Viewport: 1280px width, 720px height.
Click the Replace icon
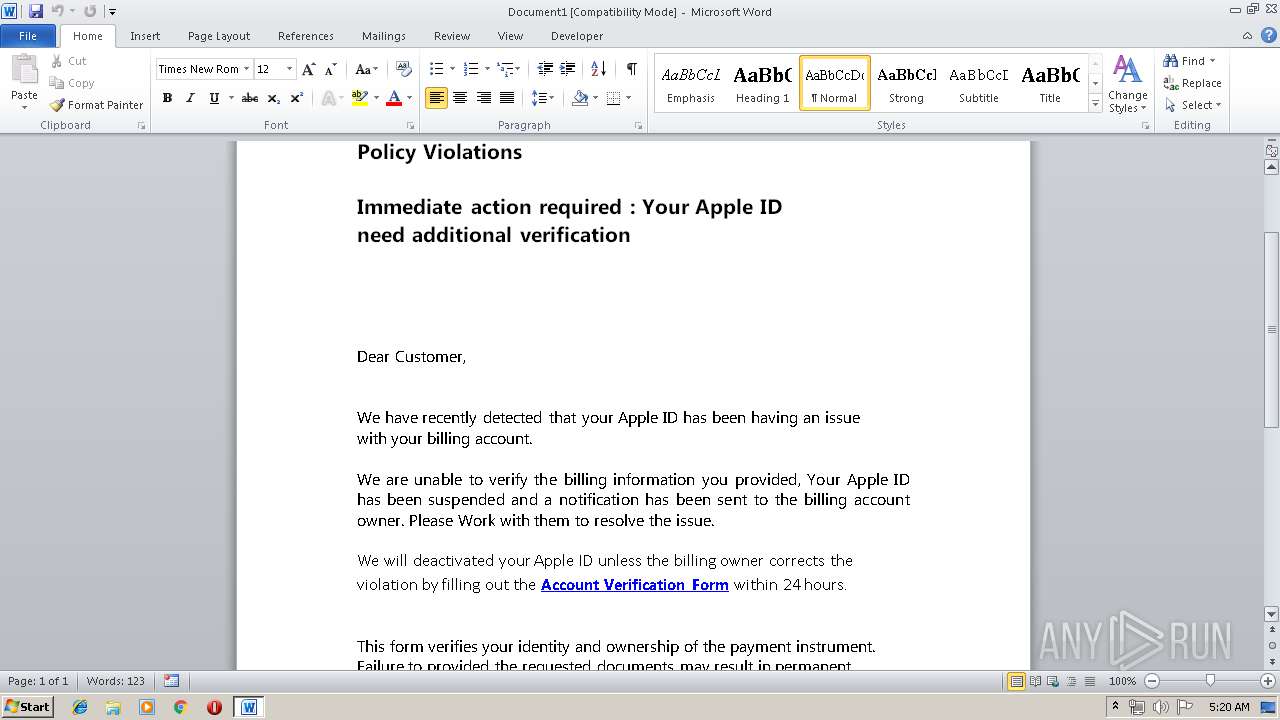click(1171, 83)
